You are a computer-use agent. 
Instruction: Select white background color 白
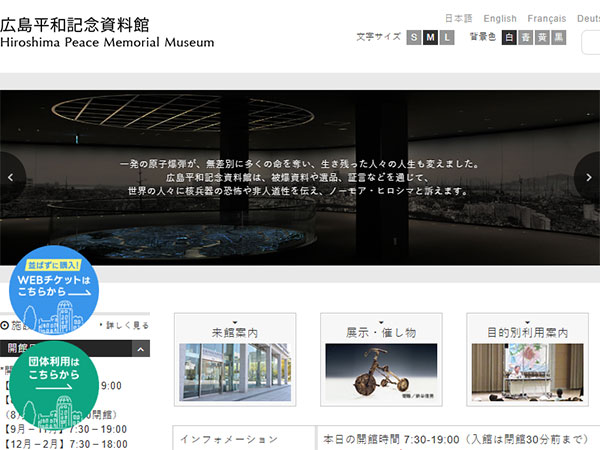click(509, 38)
